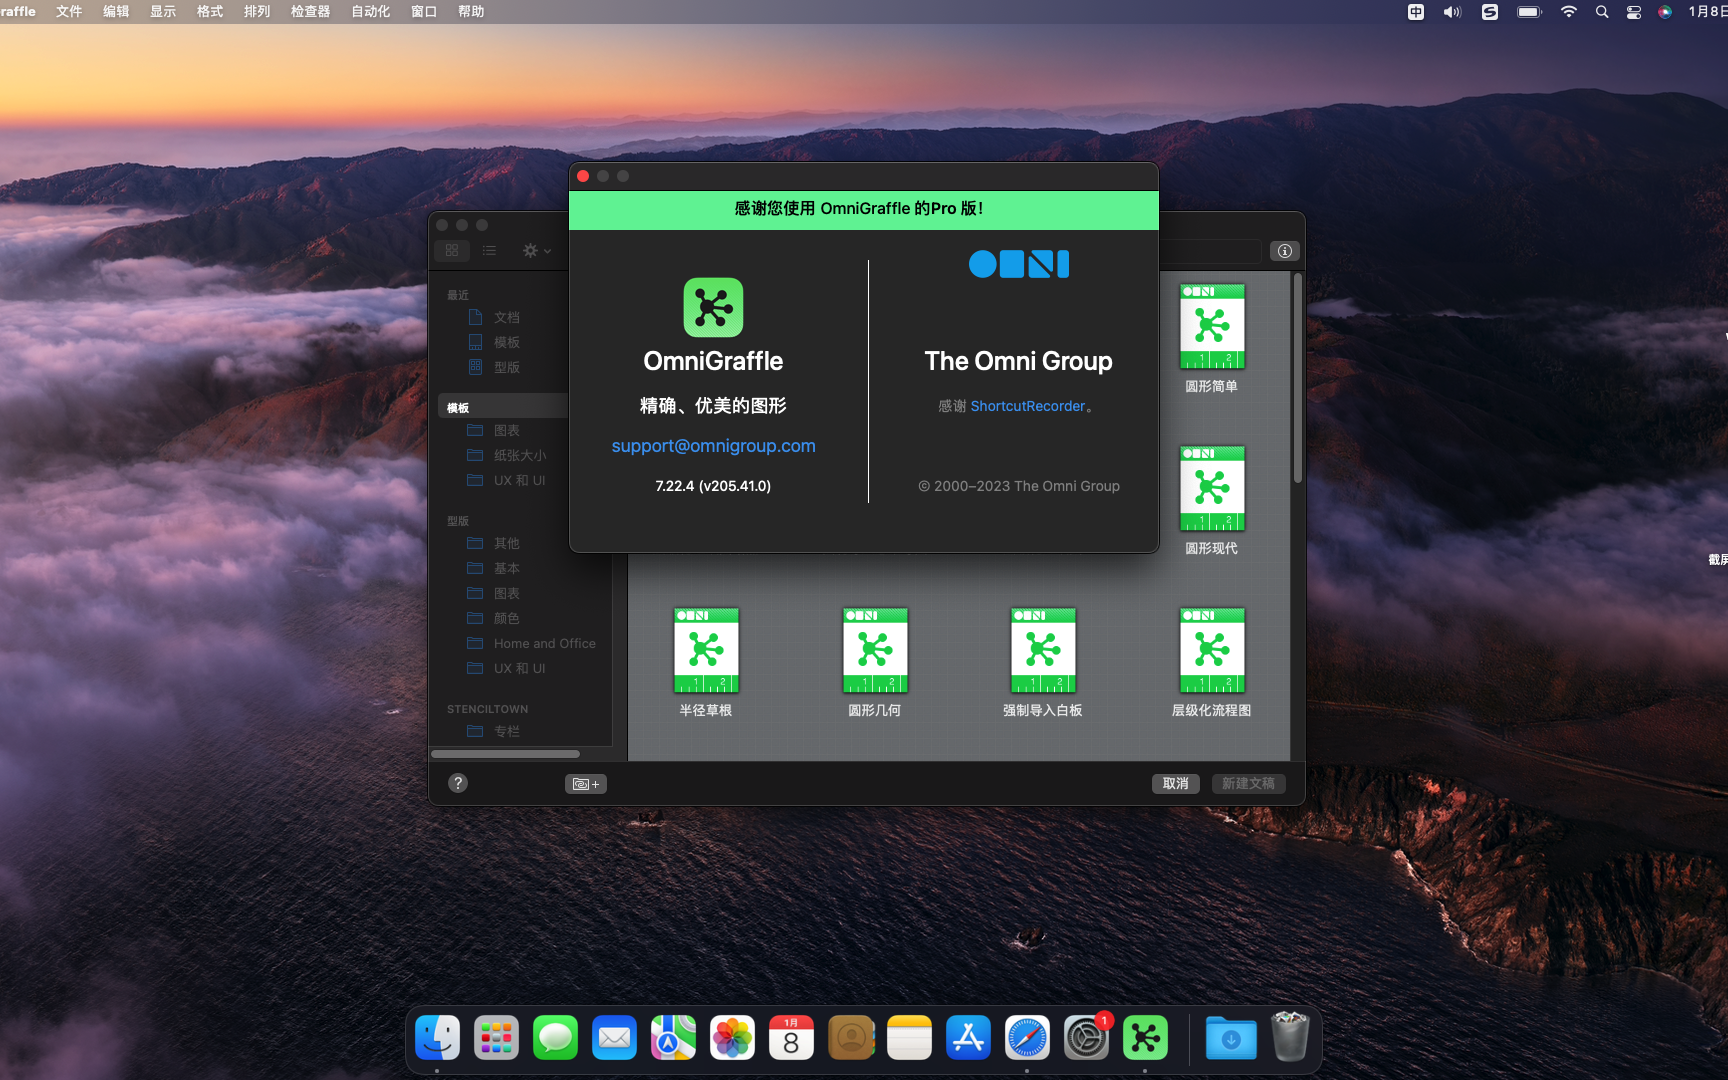
Task: Open the gear action dropdown in template chooser
Action: tap(537, 251)
